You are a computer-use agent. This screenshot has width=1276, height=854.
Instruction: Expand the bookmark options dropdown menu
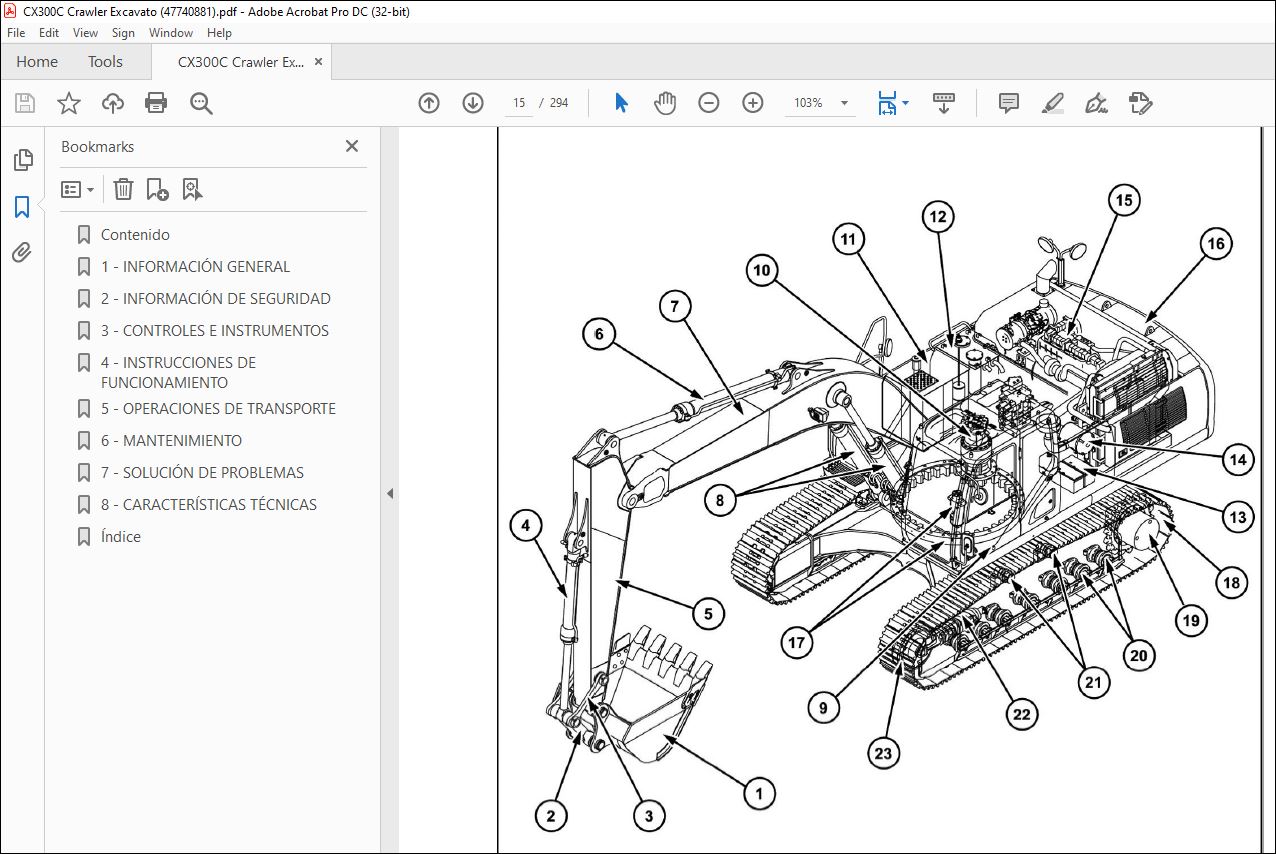78,189
